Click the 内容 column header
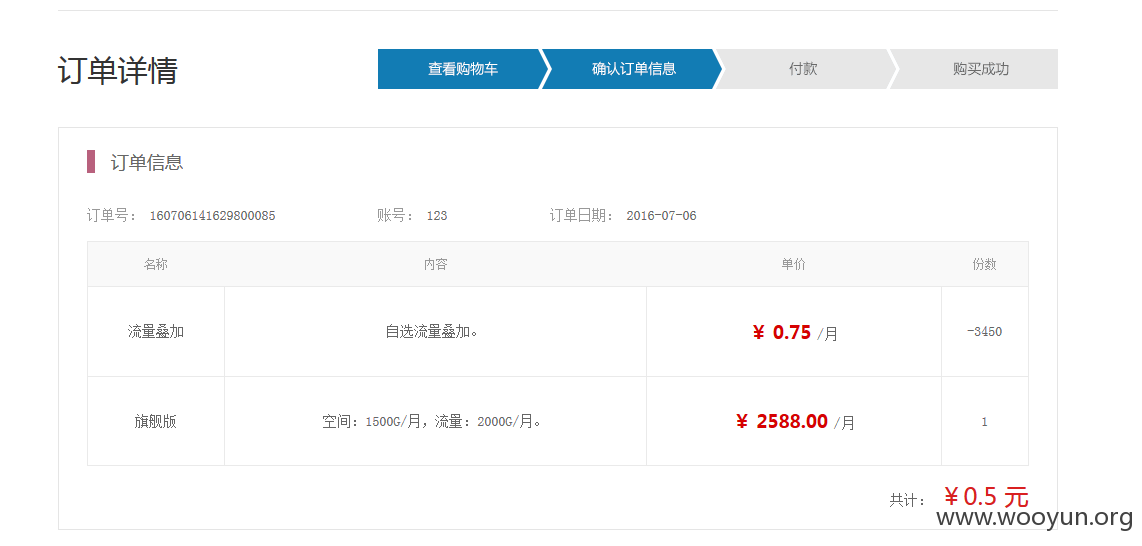The image size is (1142, 546). coord(436,264)
